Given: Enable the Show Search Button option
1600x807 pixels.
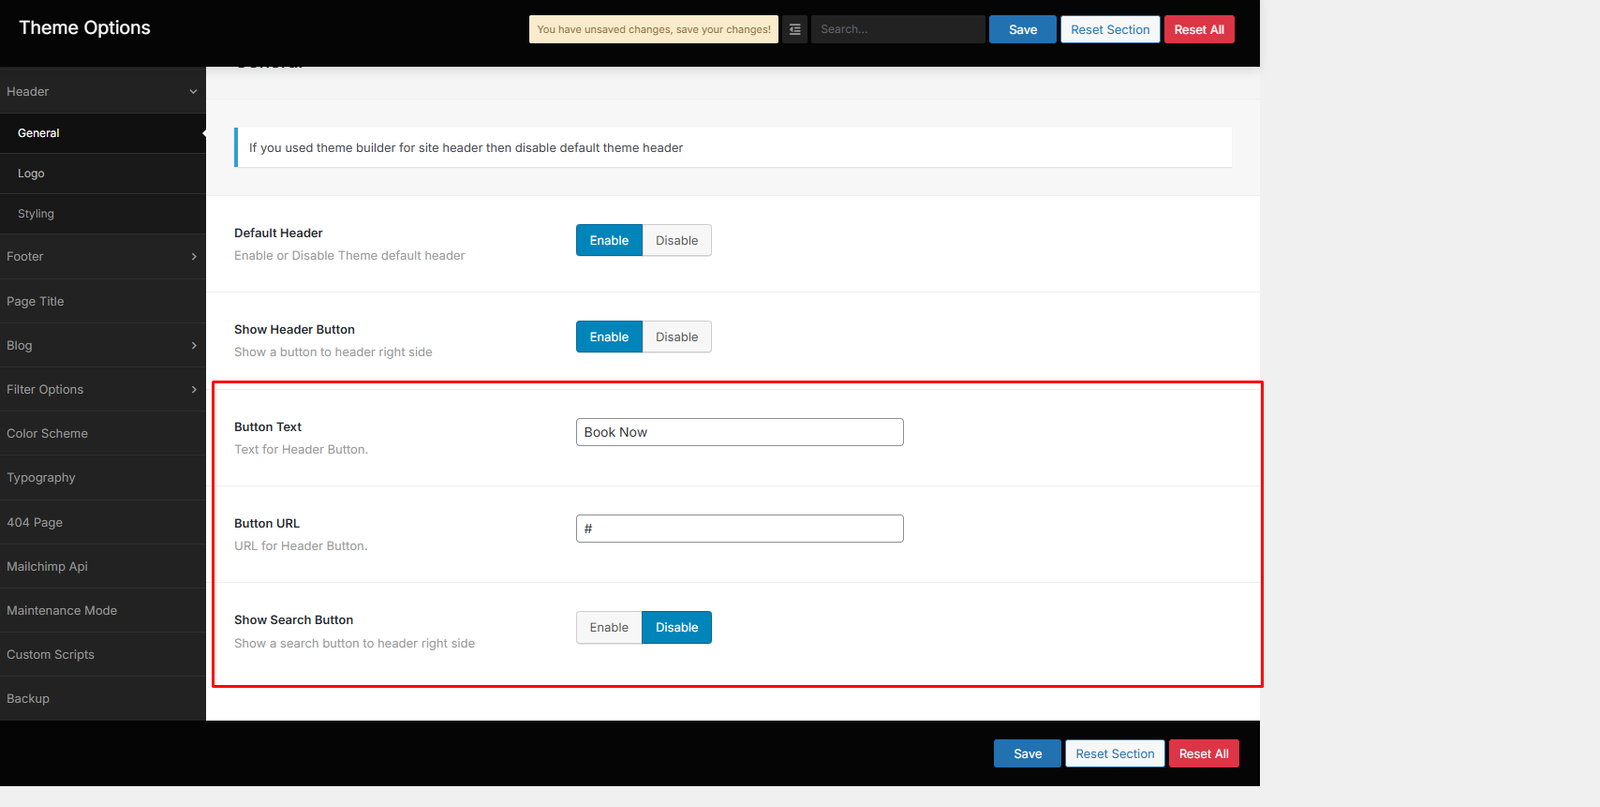Looking at the screenshot, I should point(608,628).
